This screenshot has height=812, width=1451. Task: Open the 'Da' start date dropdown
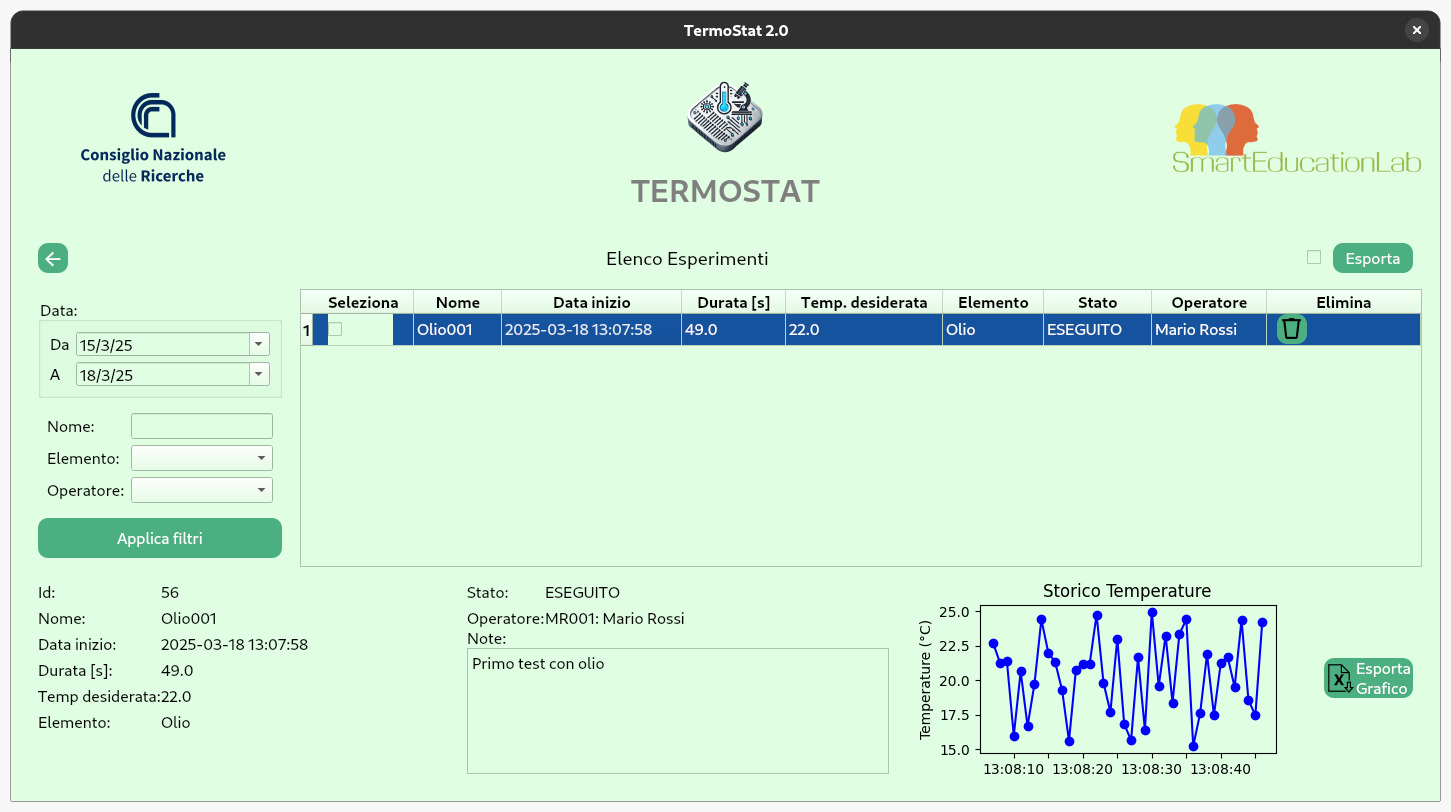click(259, 344)
